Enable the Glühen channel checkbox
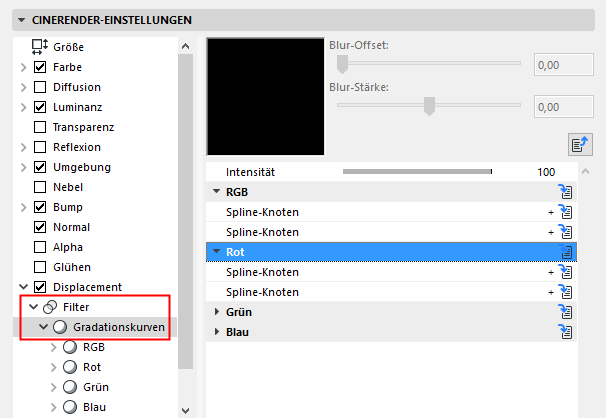Viewport: 606px width, 418px height. (x=40, y=267)
